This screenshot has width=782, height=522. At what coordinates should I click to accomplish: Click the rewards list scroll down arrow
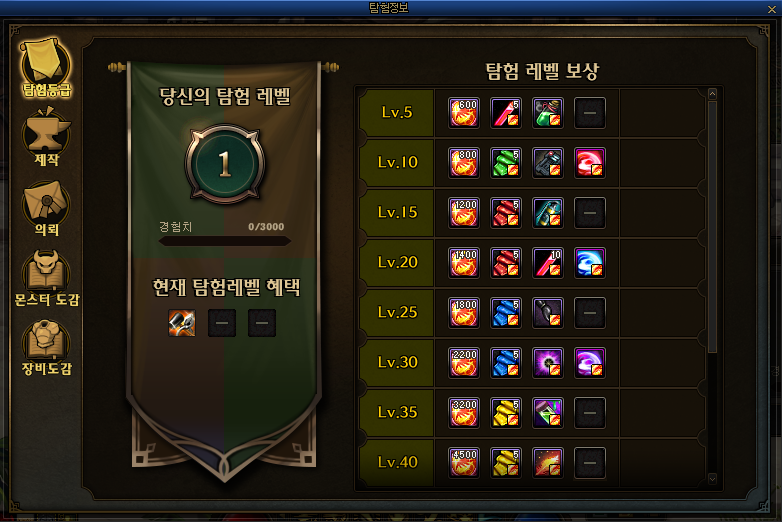[712, 479]
